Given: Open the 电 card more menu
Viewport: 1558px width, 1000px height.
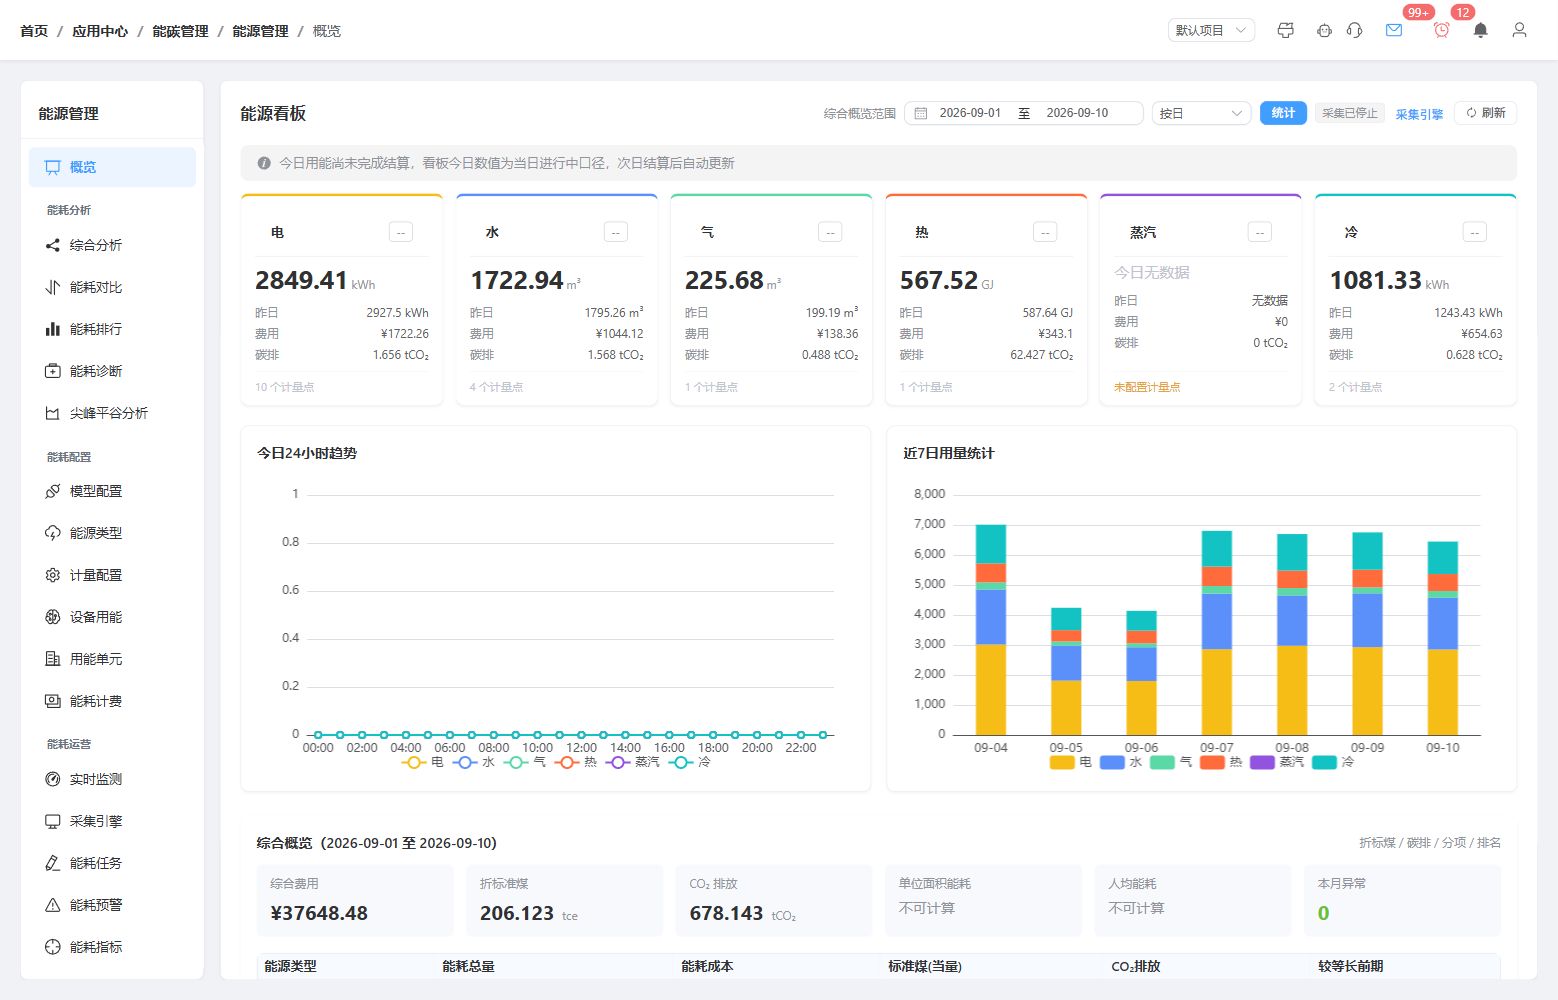Looking at the screenshot, I should point(400,232).
